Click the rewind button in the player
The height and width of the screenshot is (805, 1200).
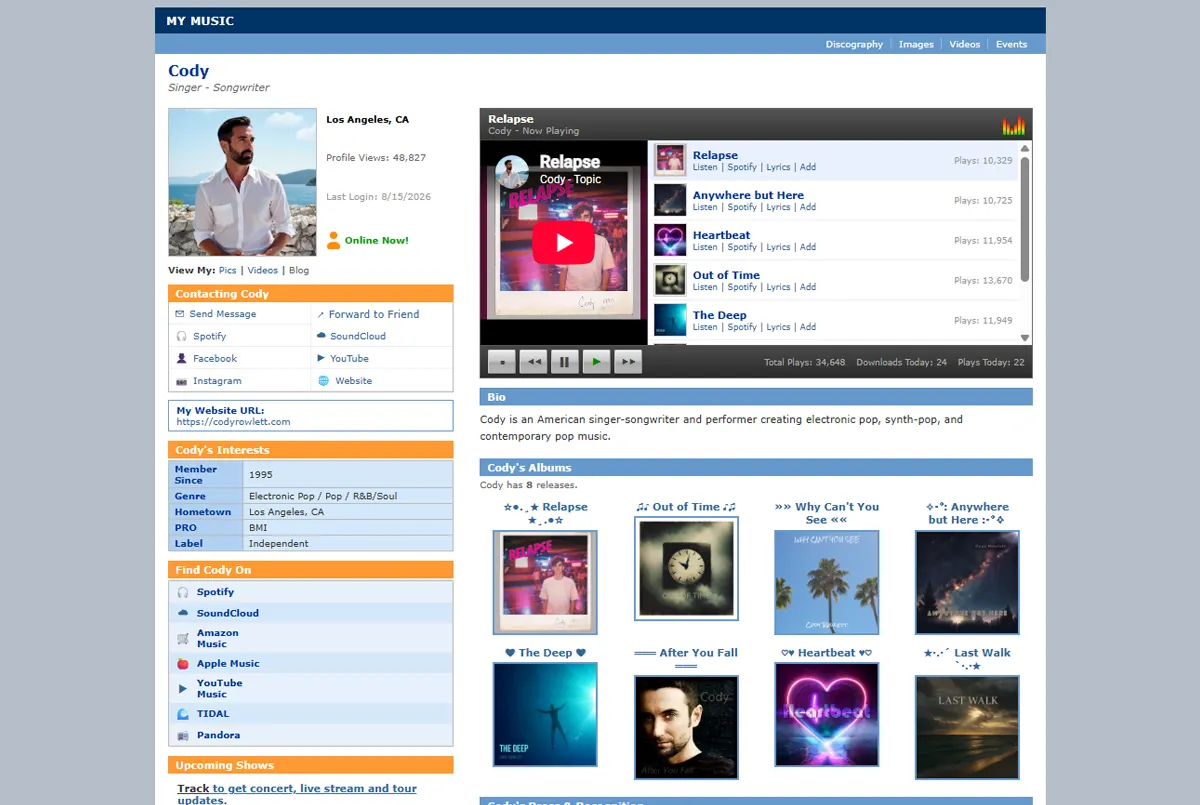pyautogui.click(x=534, y=362)
